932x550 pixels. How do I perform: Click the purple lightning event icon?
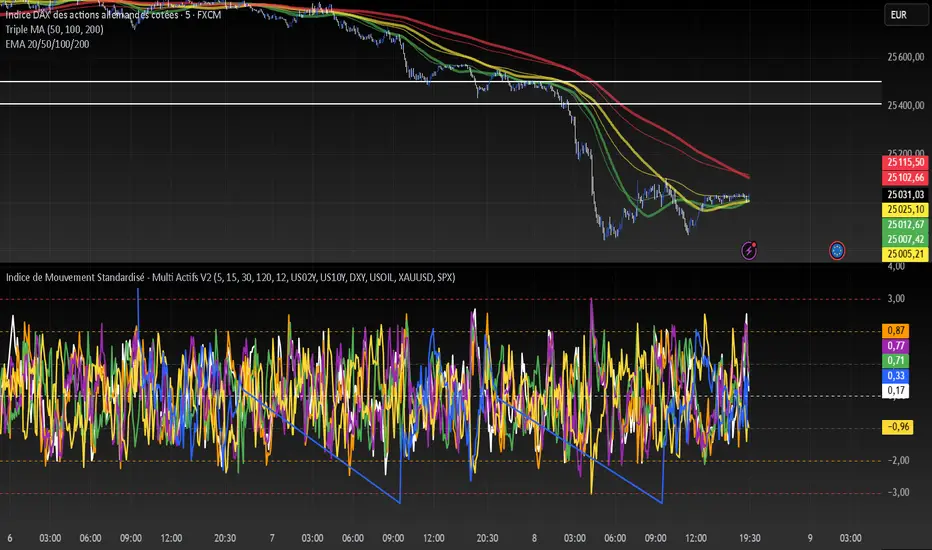click(x=749, y=250)
